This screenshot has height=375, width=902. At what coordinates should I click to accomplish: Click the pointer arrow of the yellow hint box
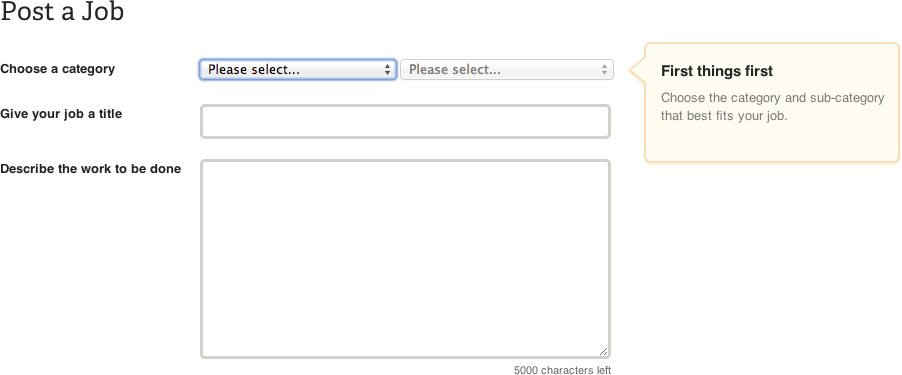point(637,70)
